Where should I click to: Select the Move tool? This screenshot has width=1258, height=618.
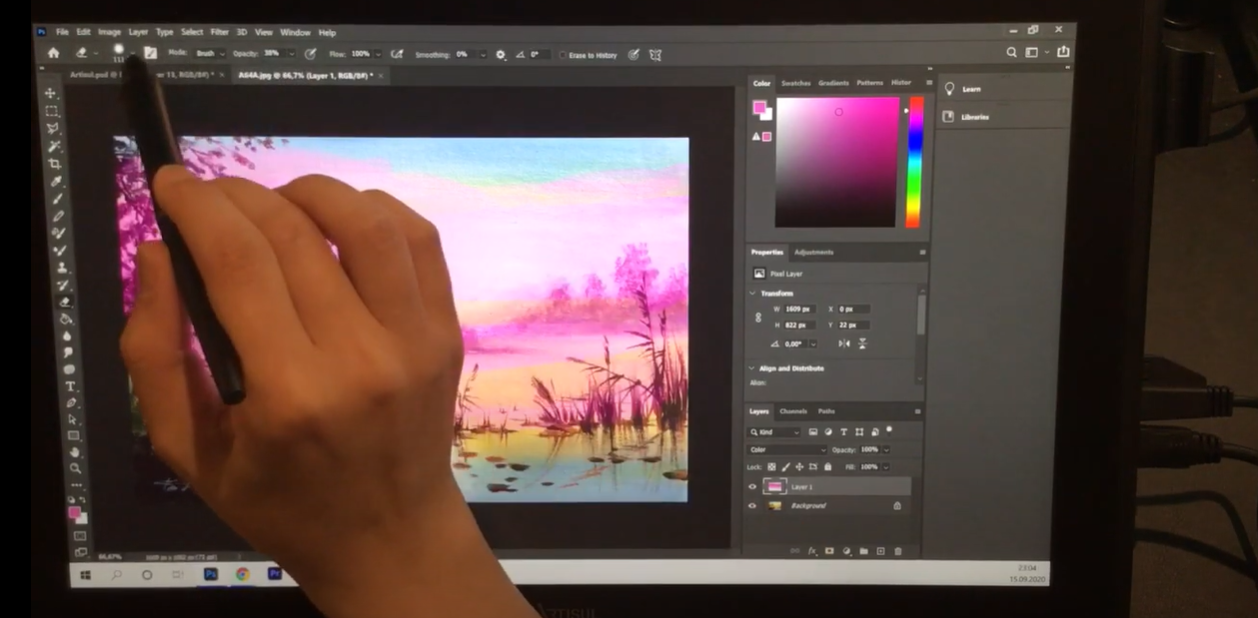tap(51, 93)
